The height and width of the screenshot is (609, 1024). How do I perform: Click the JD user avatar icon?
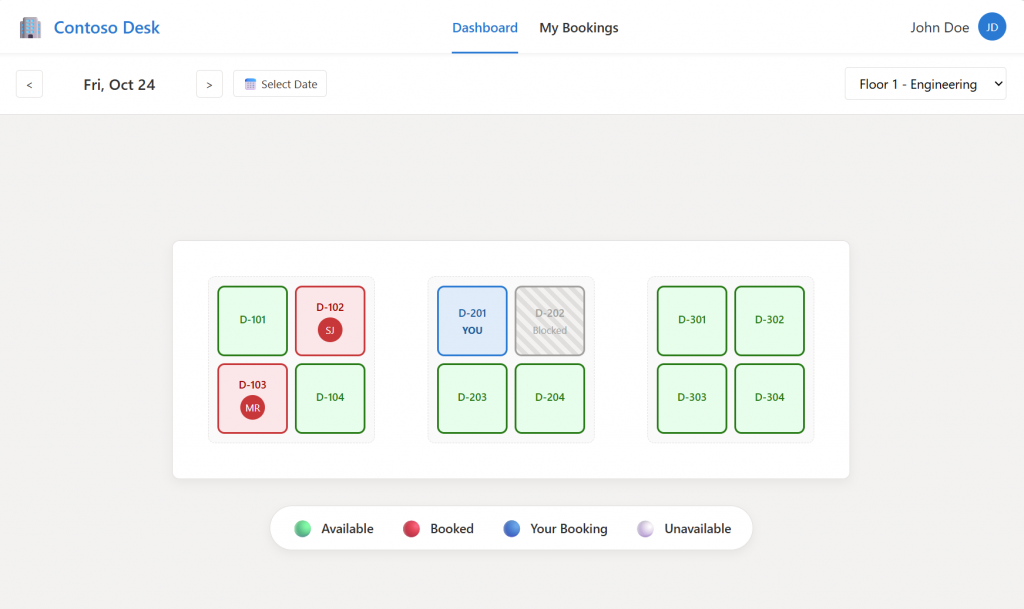click(x=991, y=28)
